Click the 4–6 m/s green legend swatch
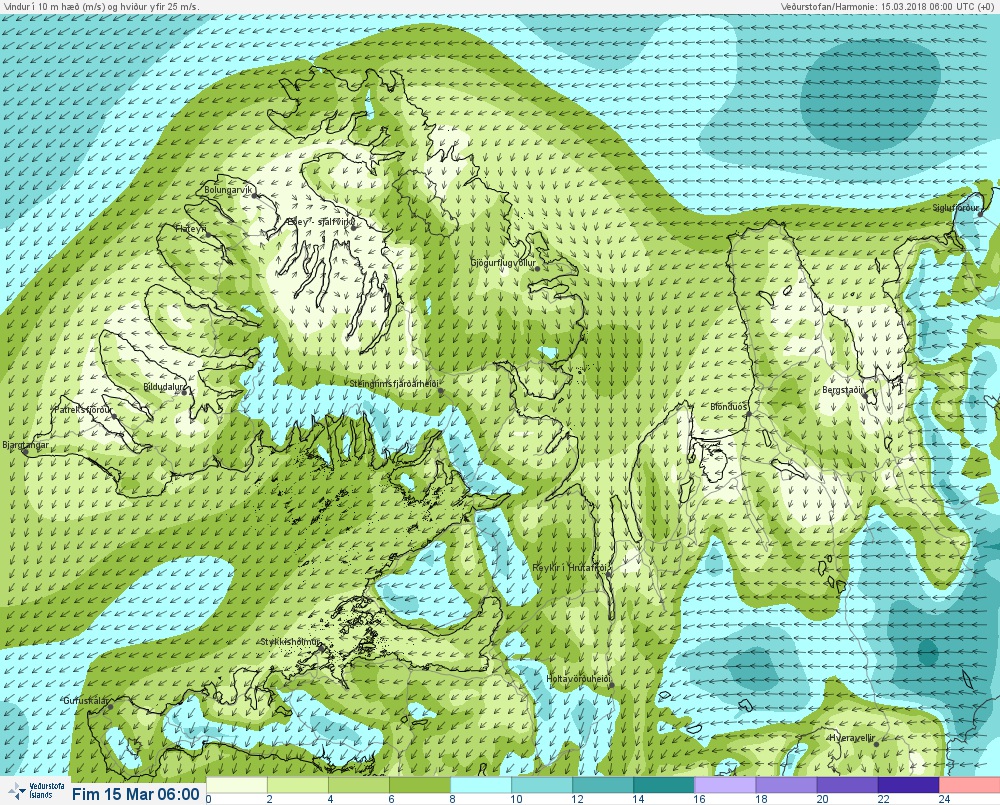This screenshot has height=805, width=1000. click(359, 785)
